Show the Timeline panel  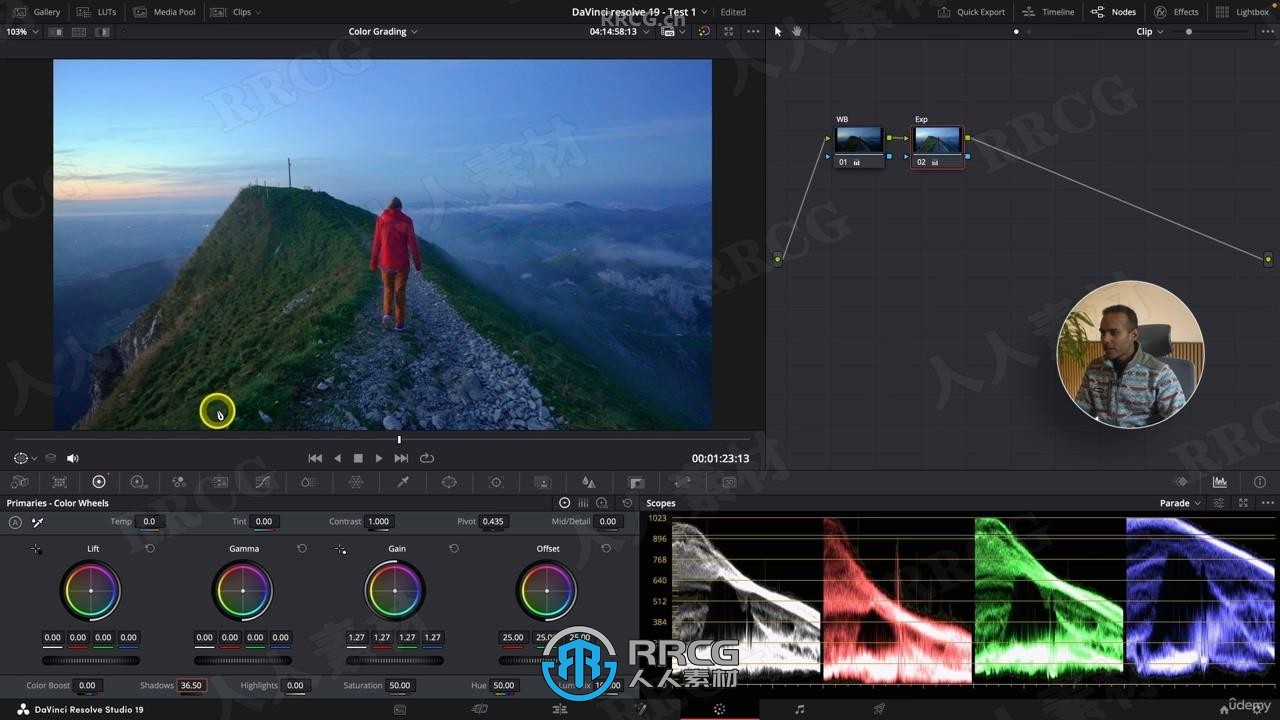(x=1048, y=12)
